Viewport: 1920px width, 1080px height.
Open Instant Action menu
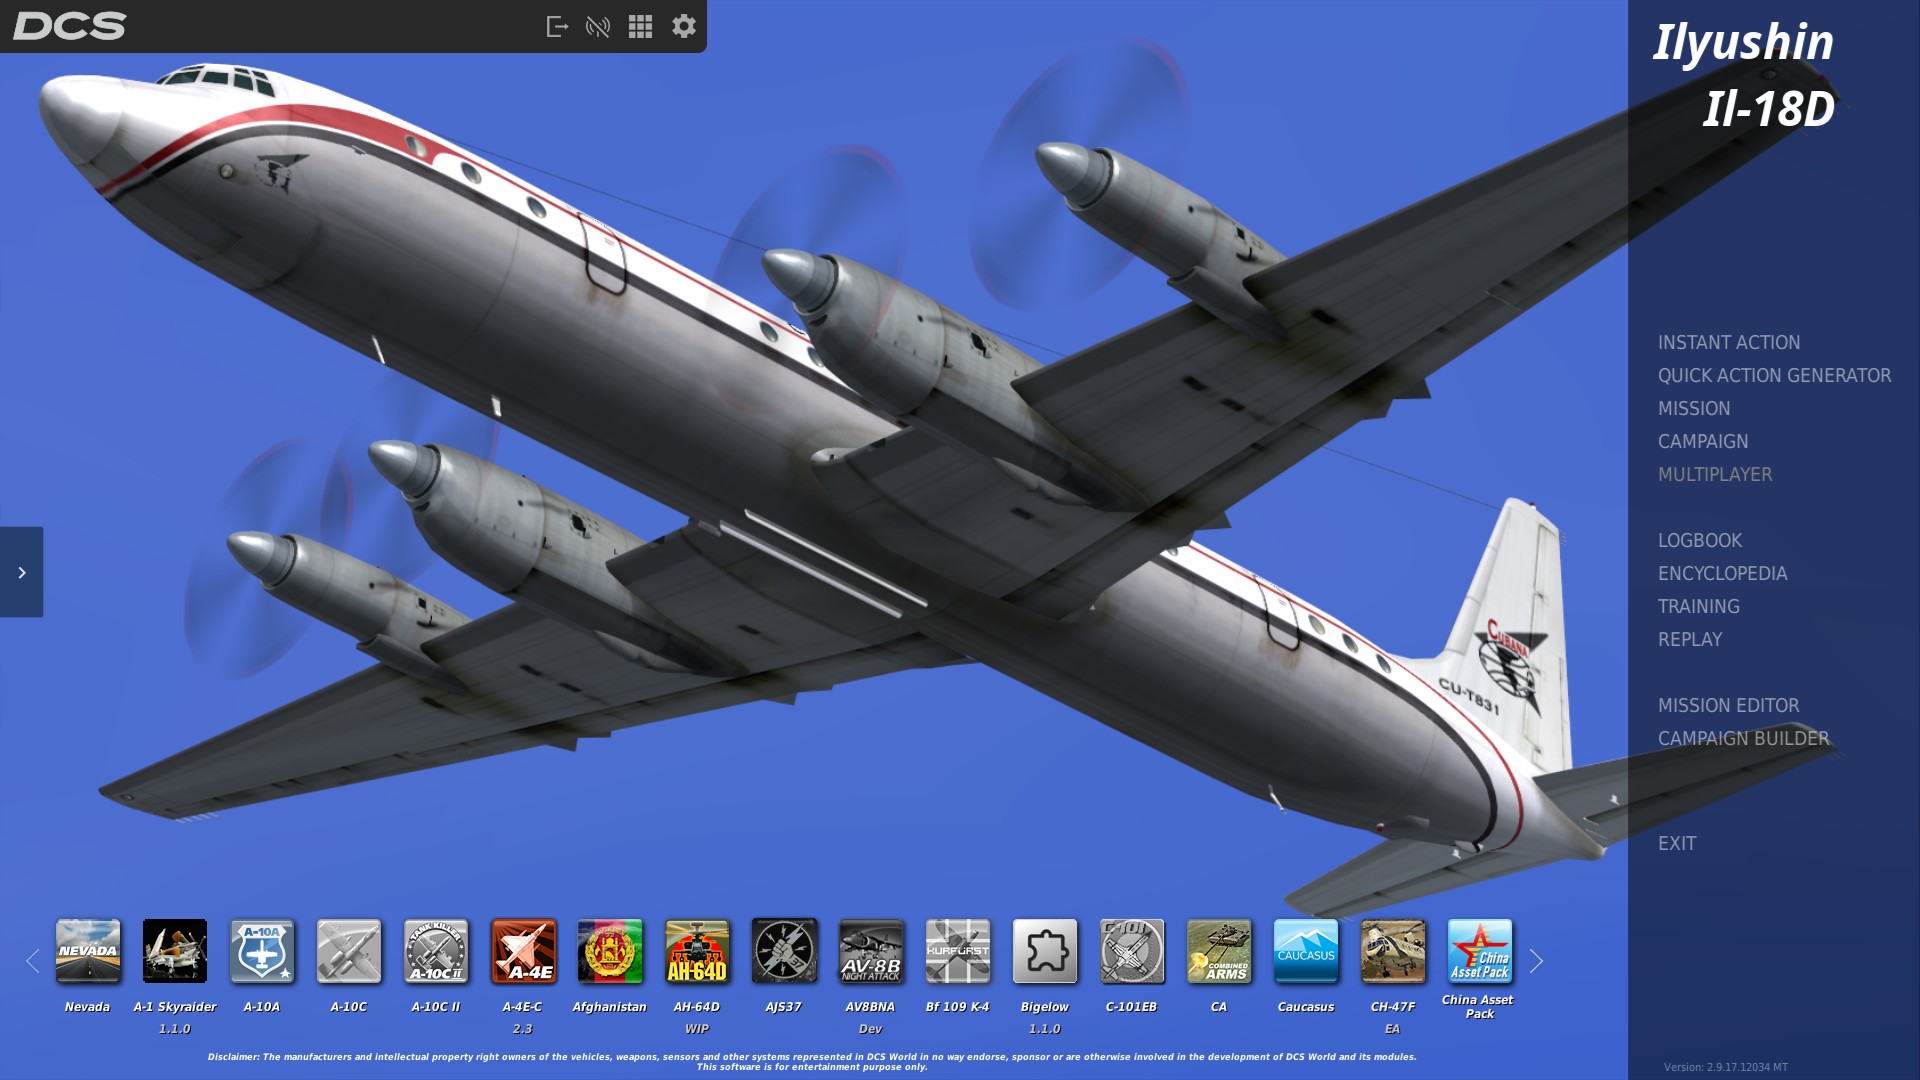tap(1729, 342)
